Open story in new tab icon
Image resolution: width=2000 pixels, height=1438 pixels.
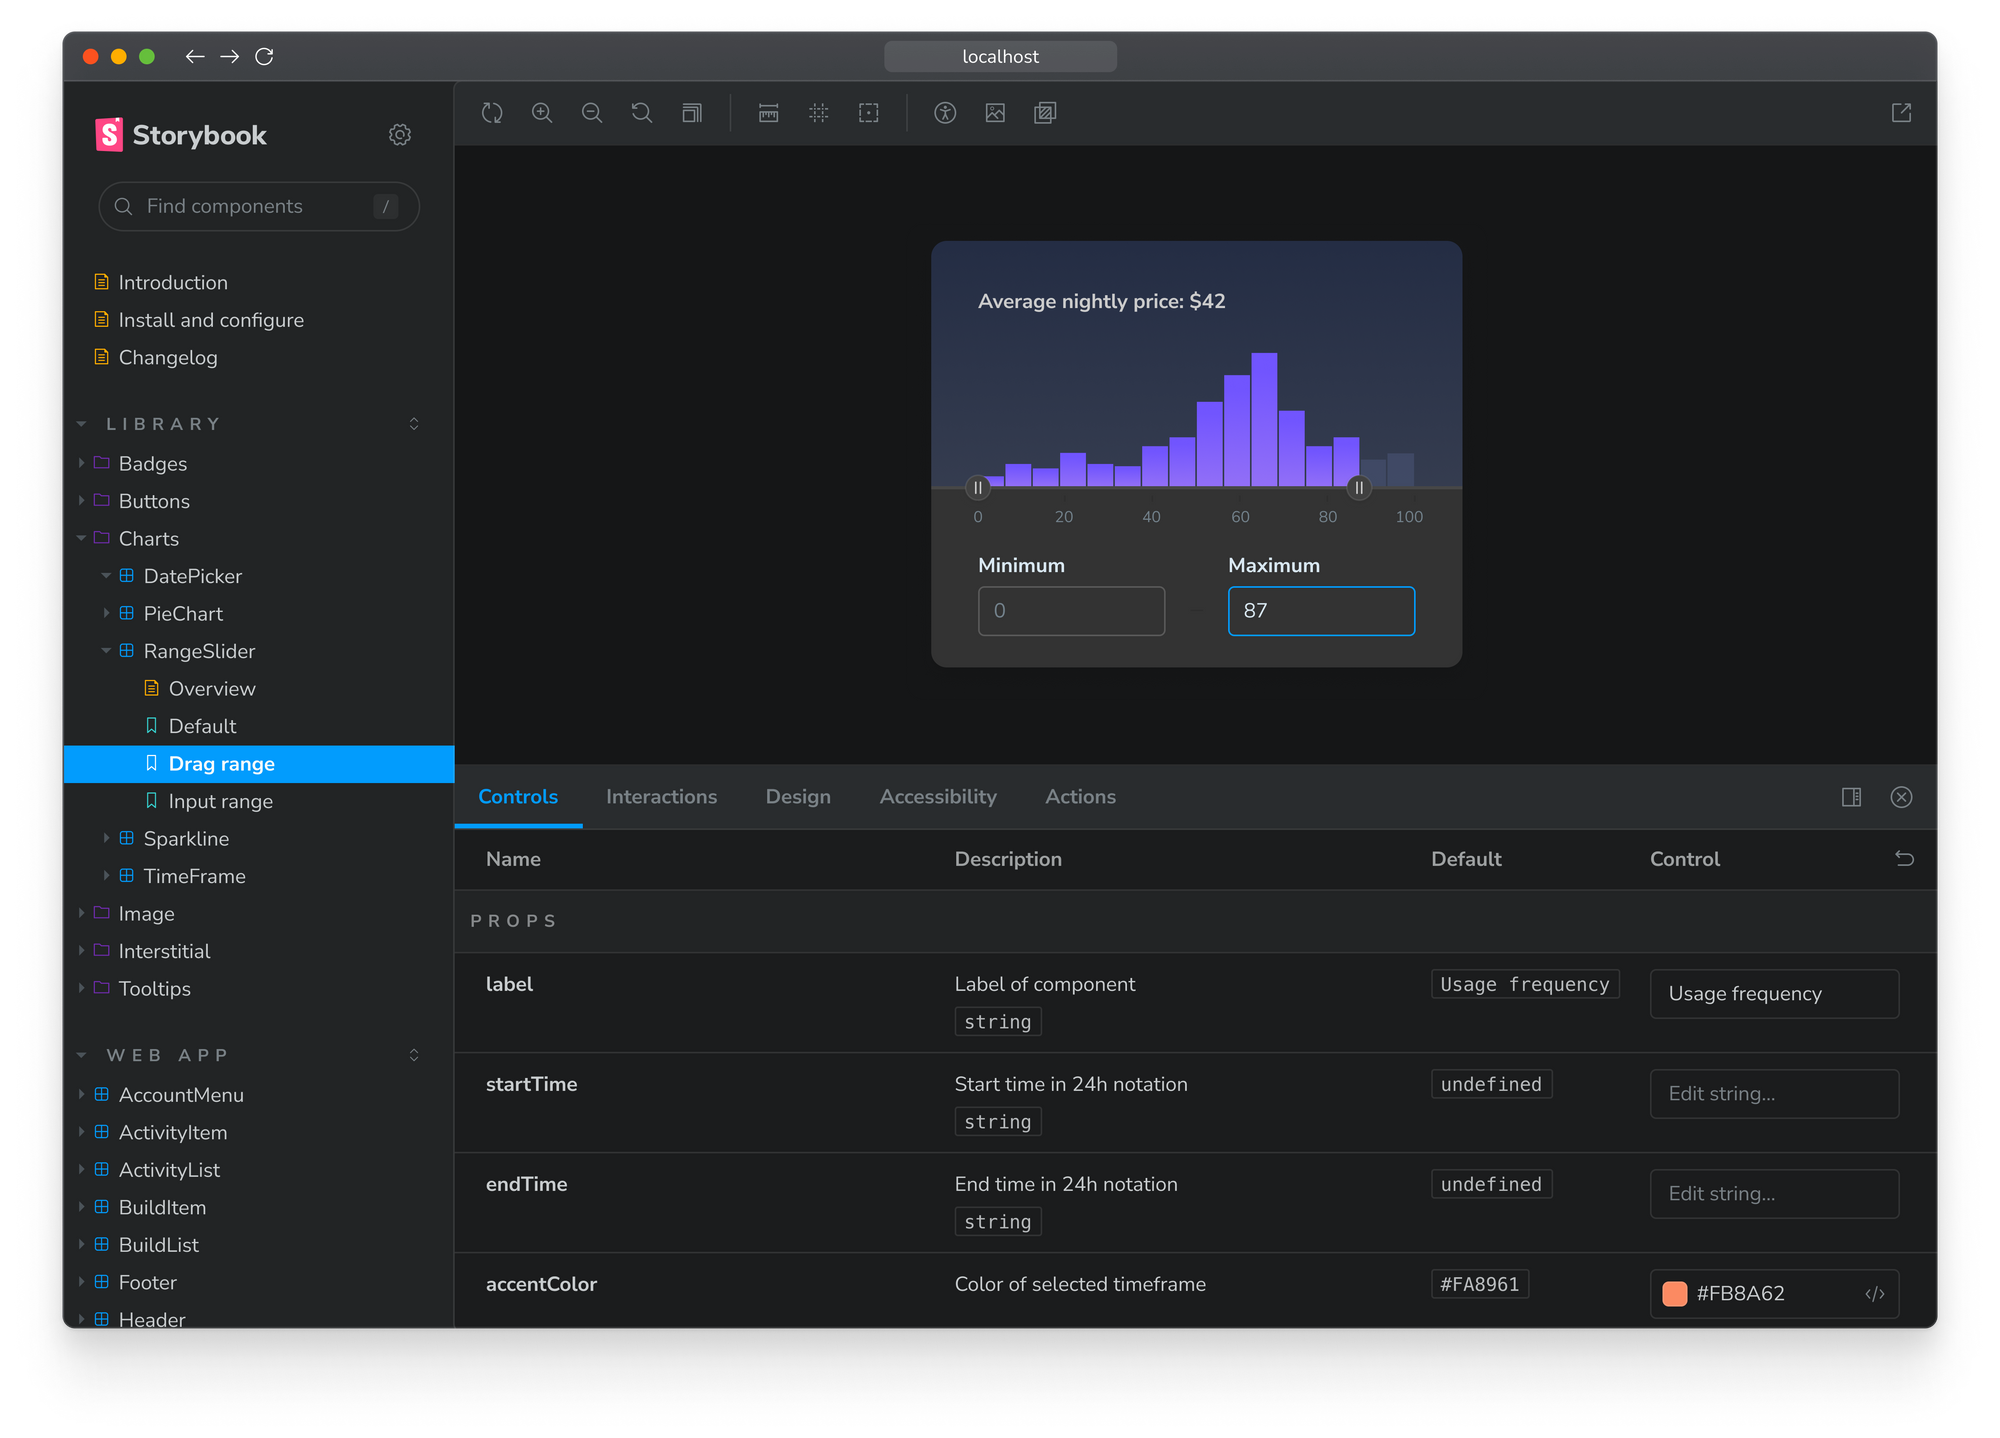click(x=1901, y=113)
